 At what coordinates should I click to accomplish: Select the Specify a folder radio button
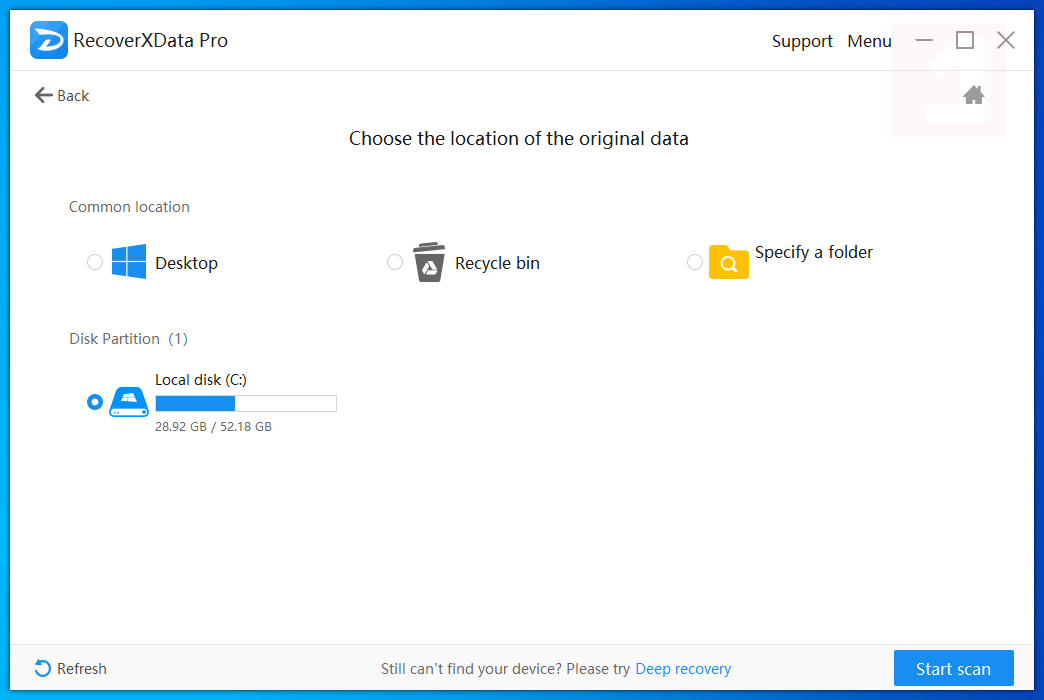[x=695, y=262]
